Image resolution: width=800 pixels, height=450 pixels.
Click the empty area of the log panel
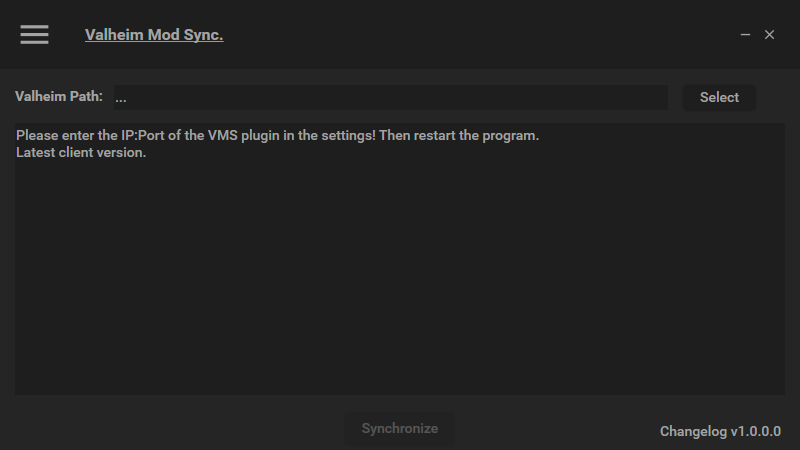point(400,280)
